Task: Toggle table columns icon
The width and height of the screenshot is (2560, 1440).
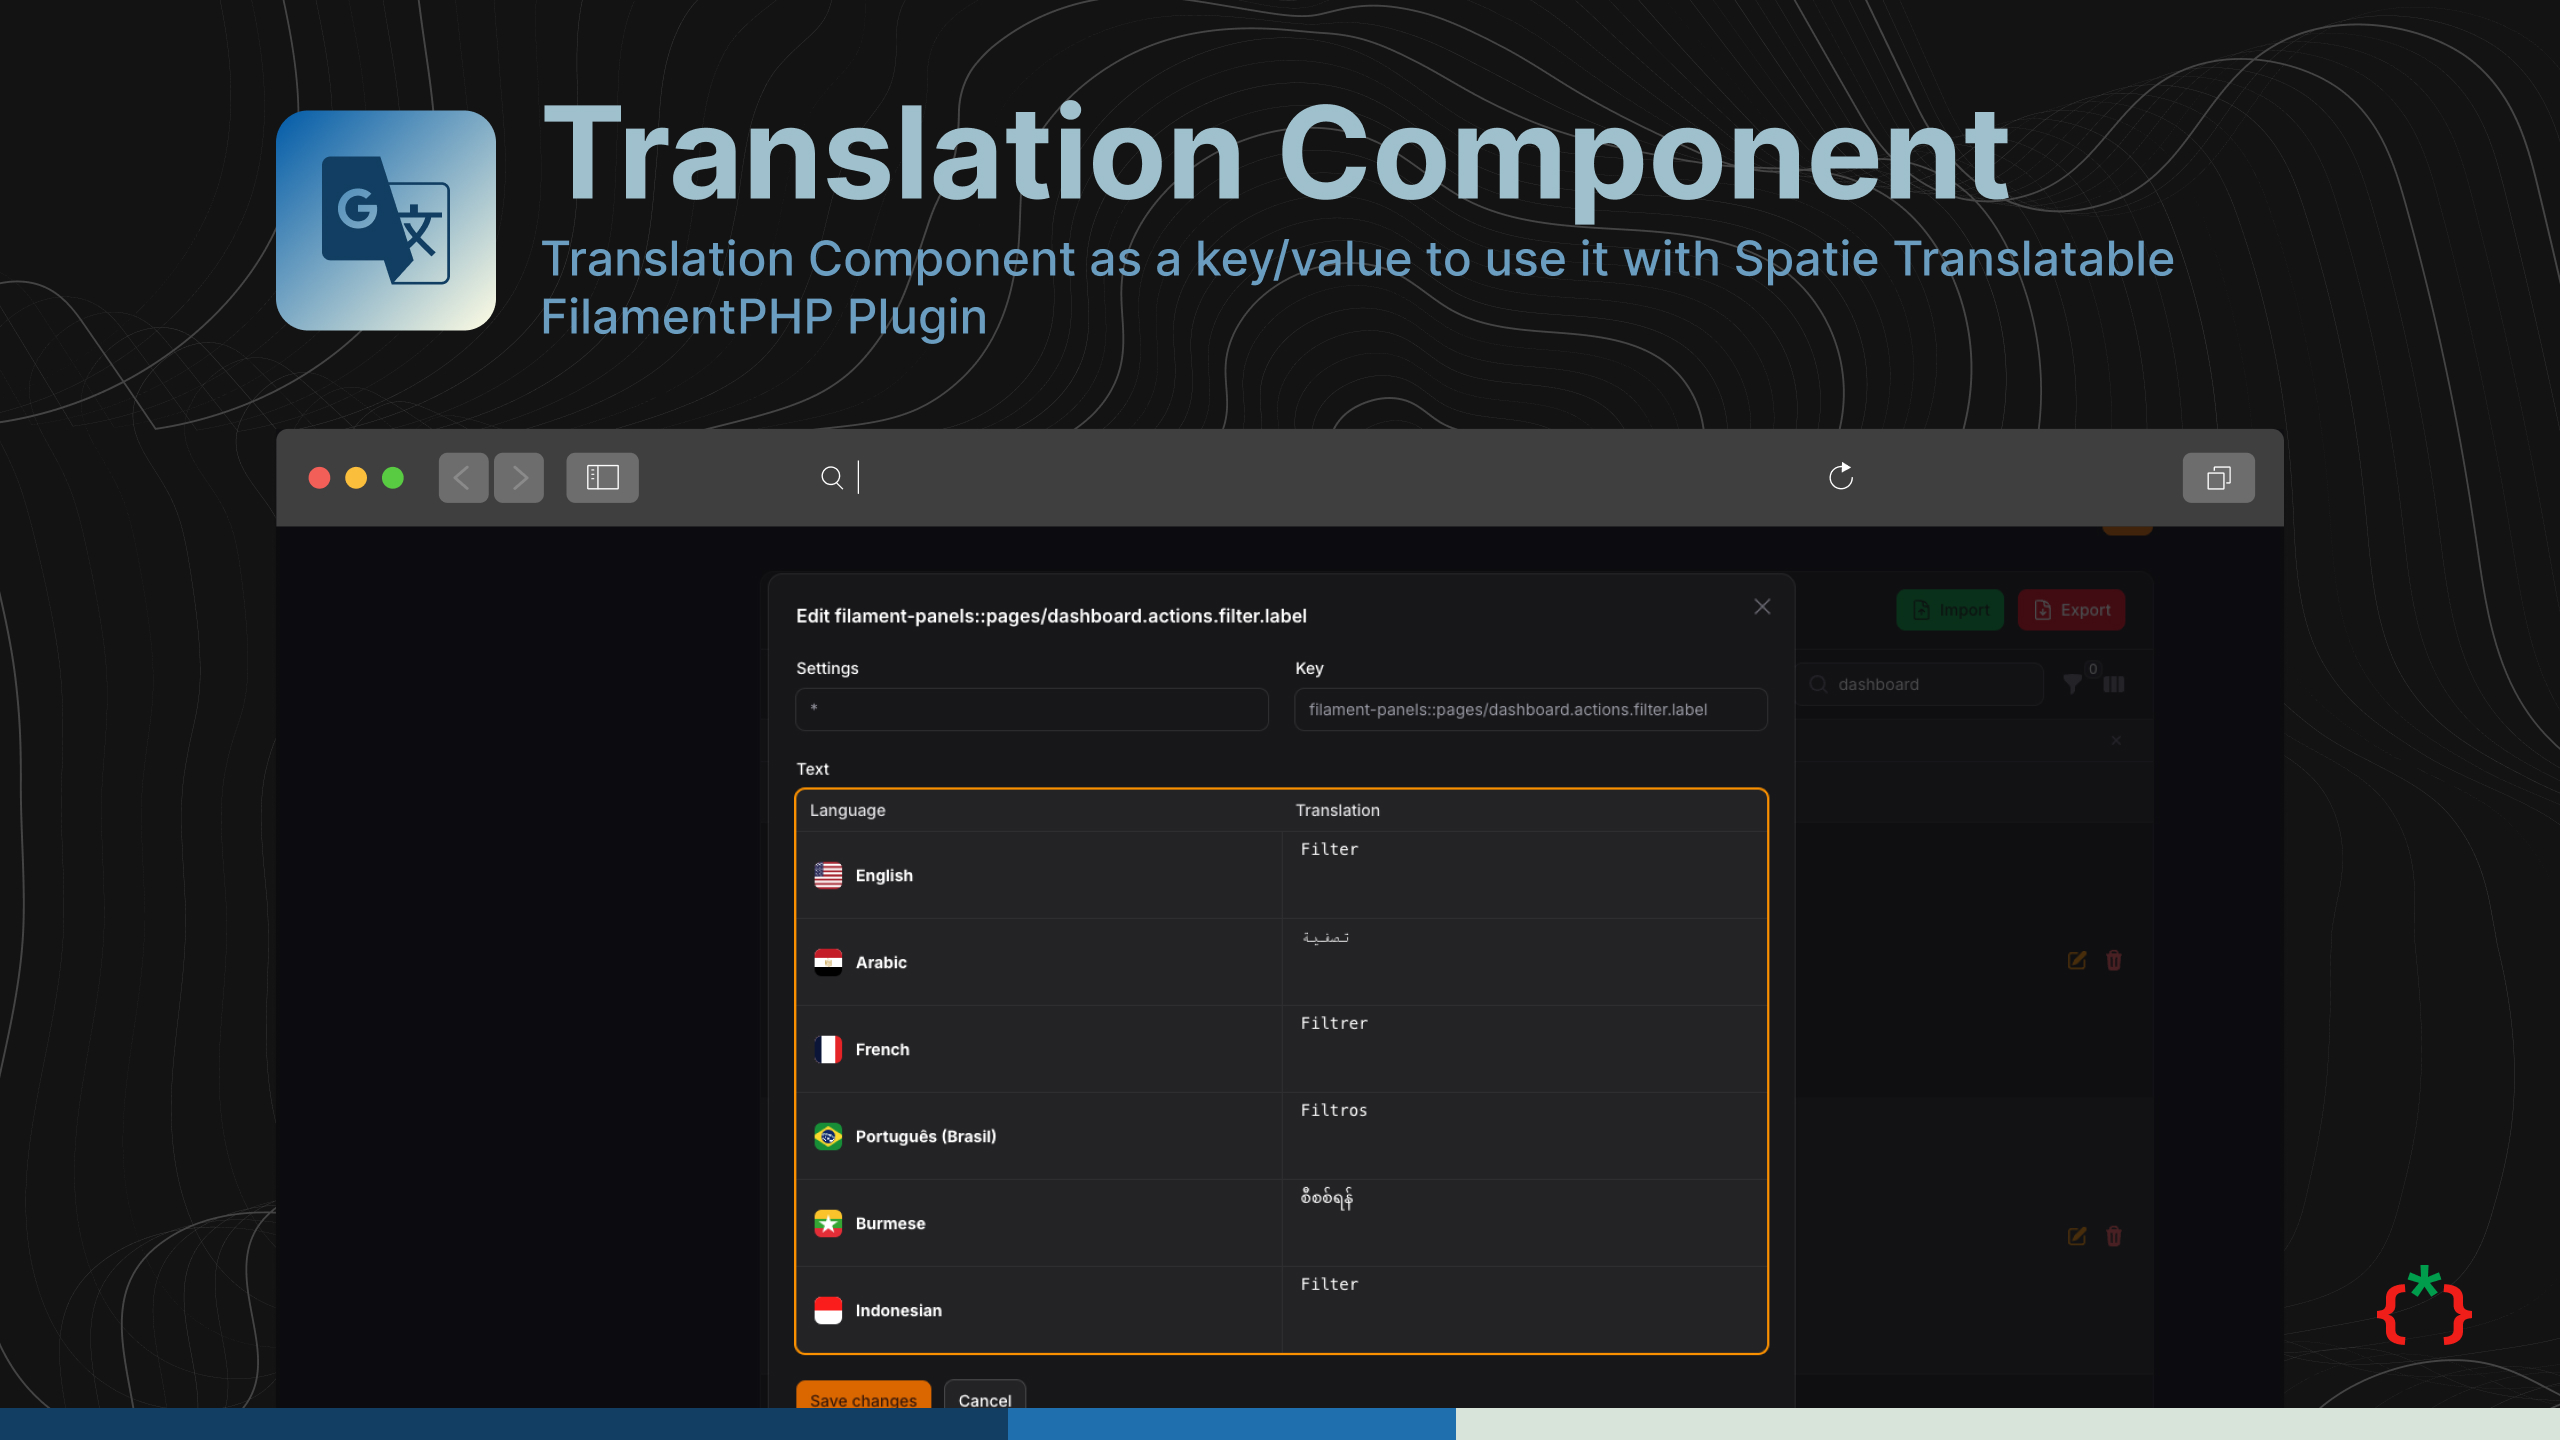Action: [2114, 684]
